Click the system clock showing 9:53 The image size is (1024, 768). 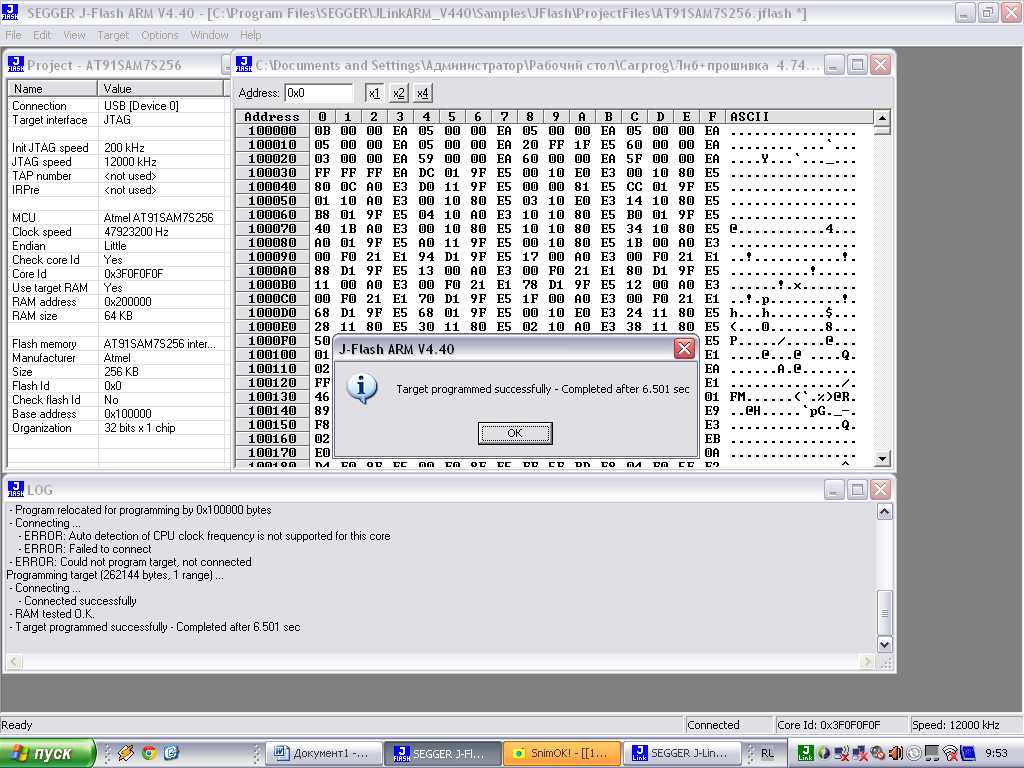pyautogui.click(x=996, y=753)
